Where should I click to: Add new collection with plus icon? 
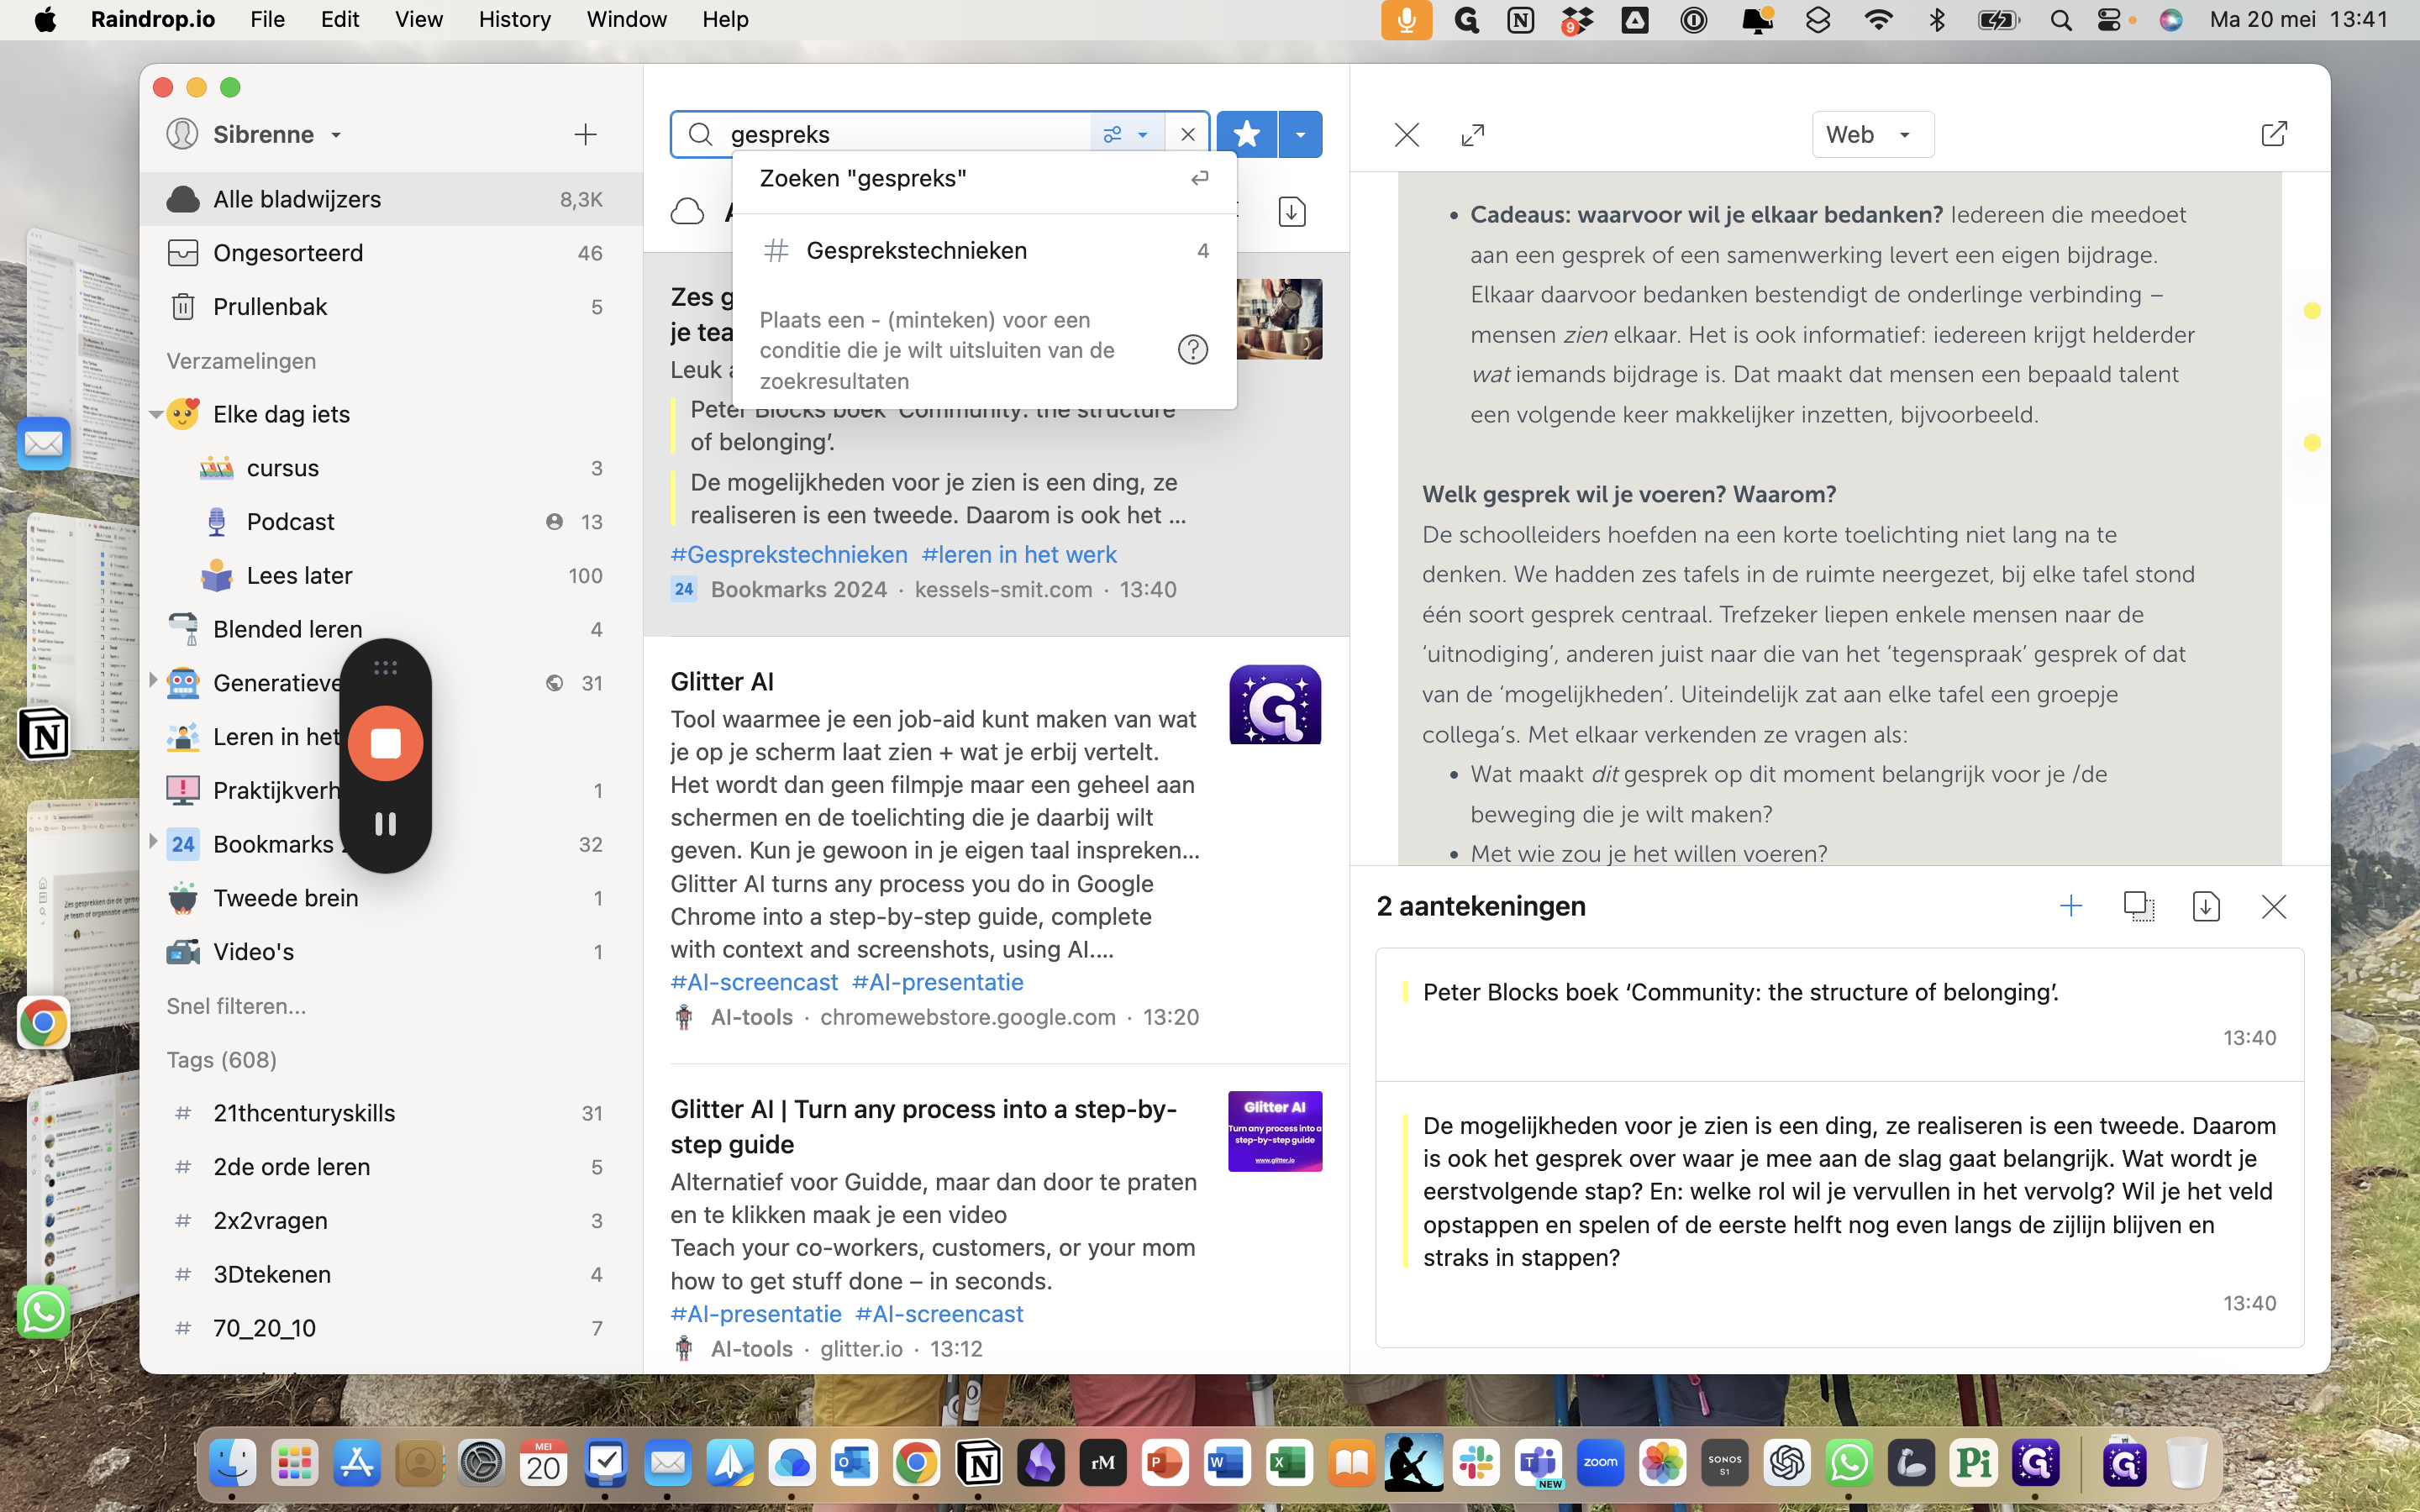(585, 134)
